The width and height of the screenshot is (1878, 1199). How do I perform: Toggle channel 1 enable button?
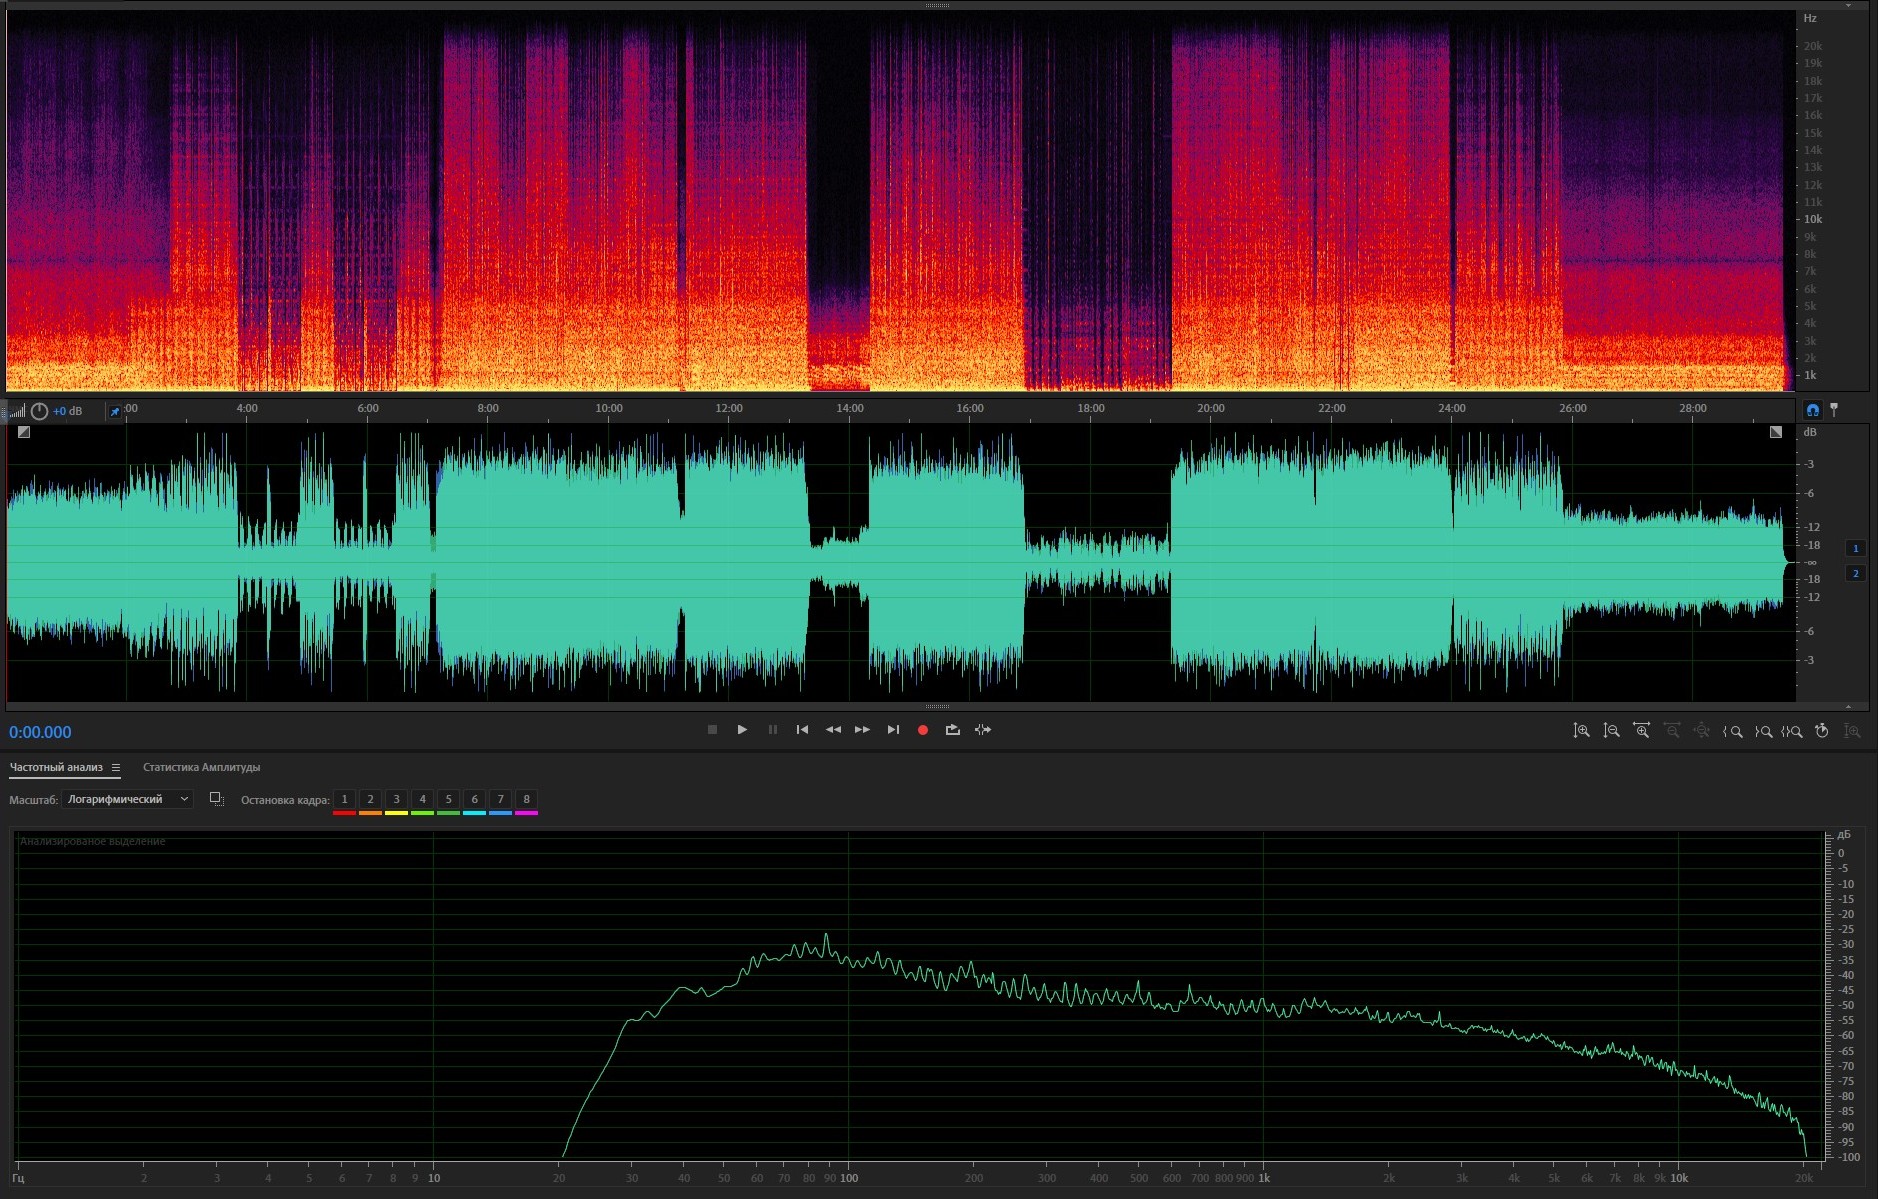(1855, 548)
